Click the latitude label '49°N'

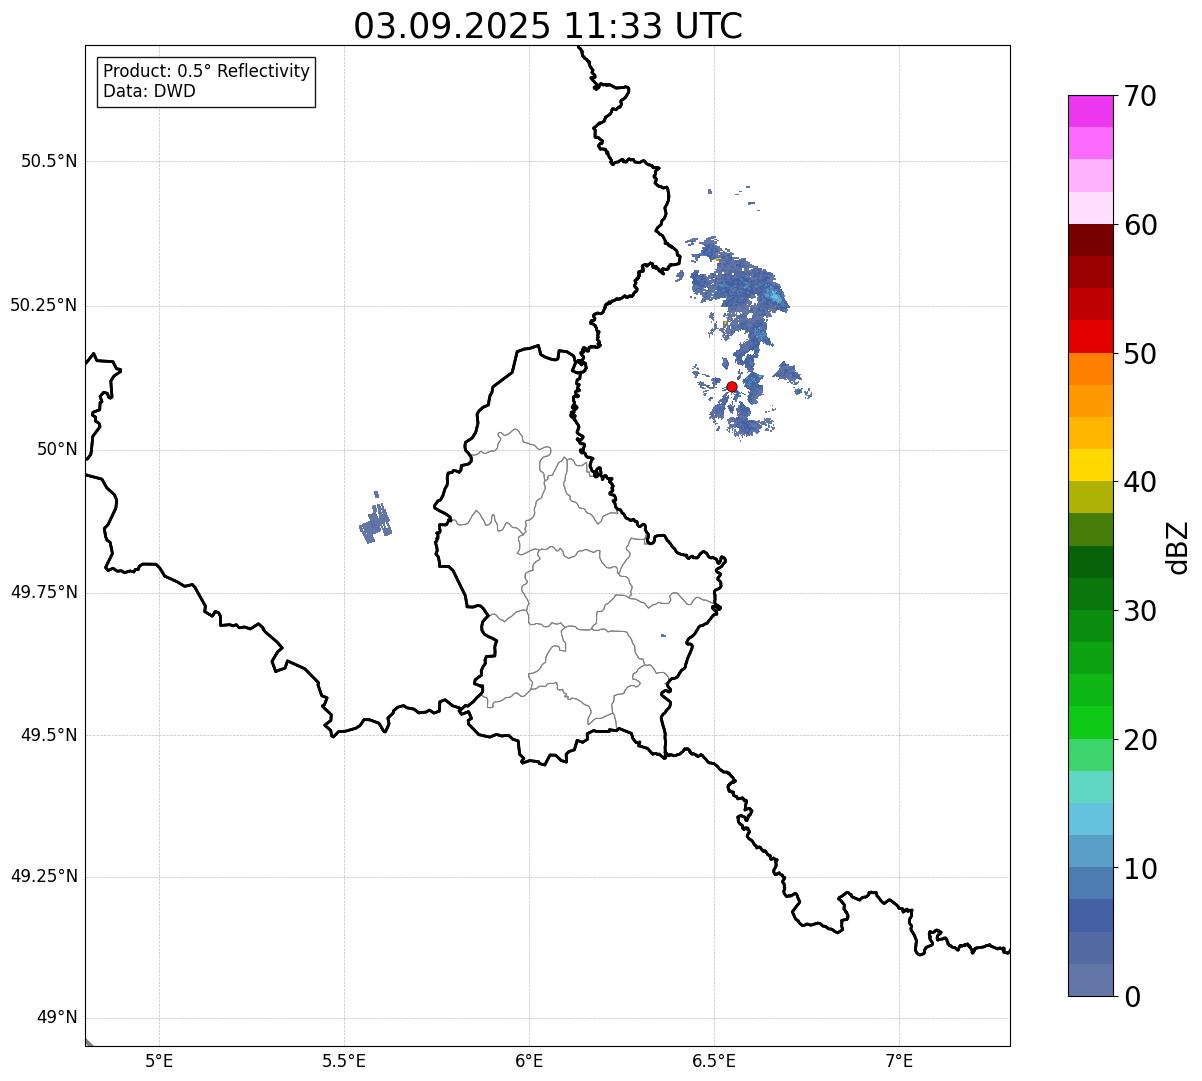click(x=57, y=1018)
